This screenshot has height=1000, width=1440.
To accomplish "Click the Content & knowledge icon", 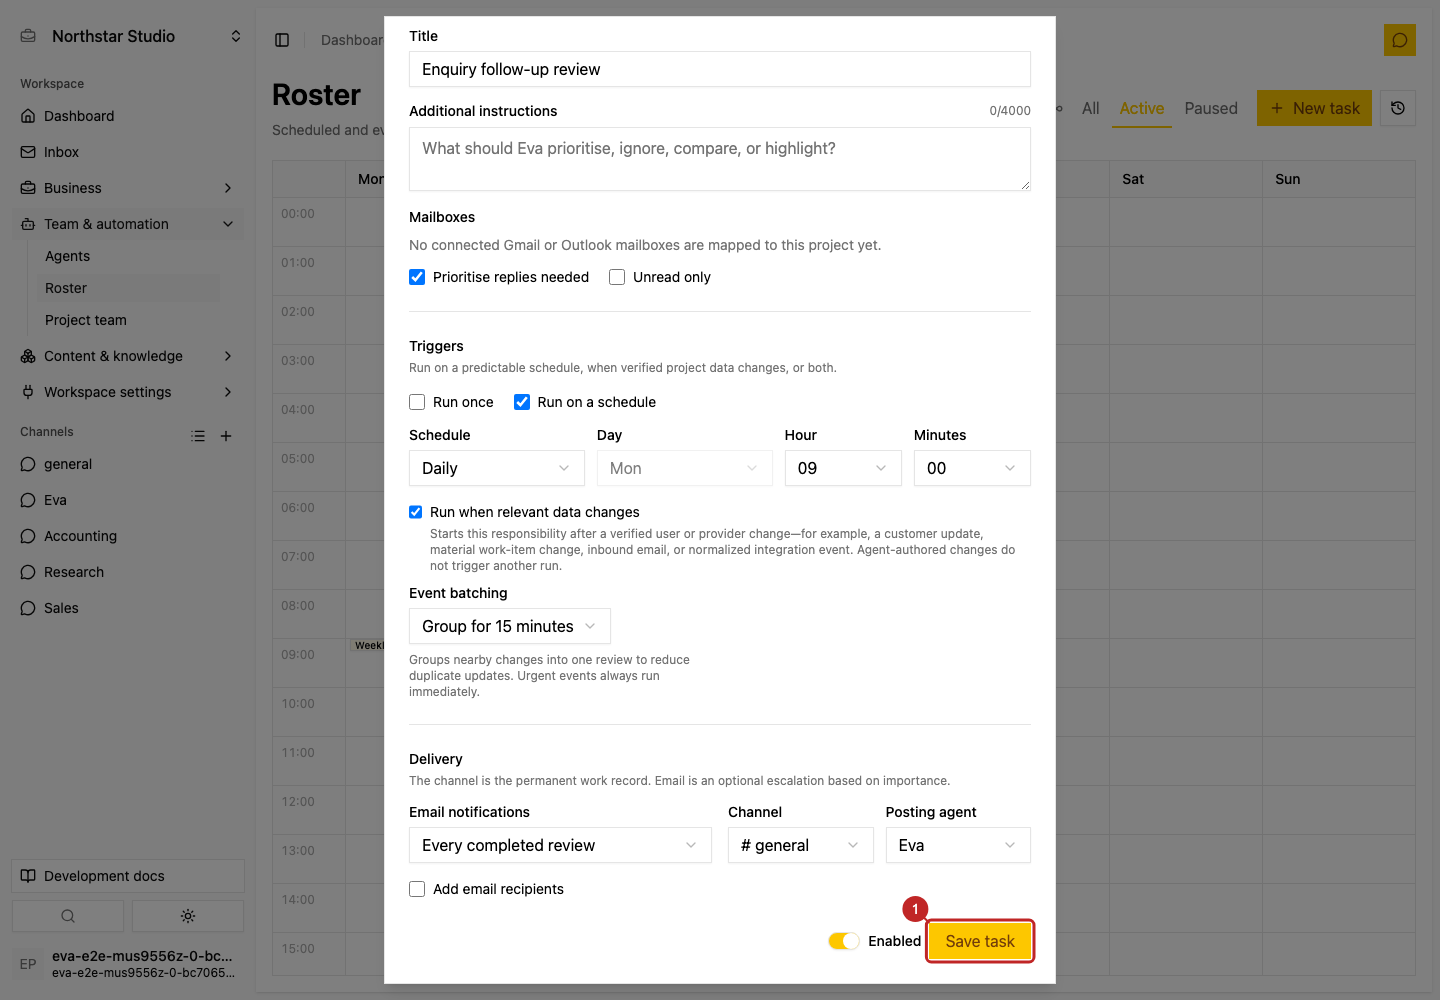I will point(28,356).
